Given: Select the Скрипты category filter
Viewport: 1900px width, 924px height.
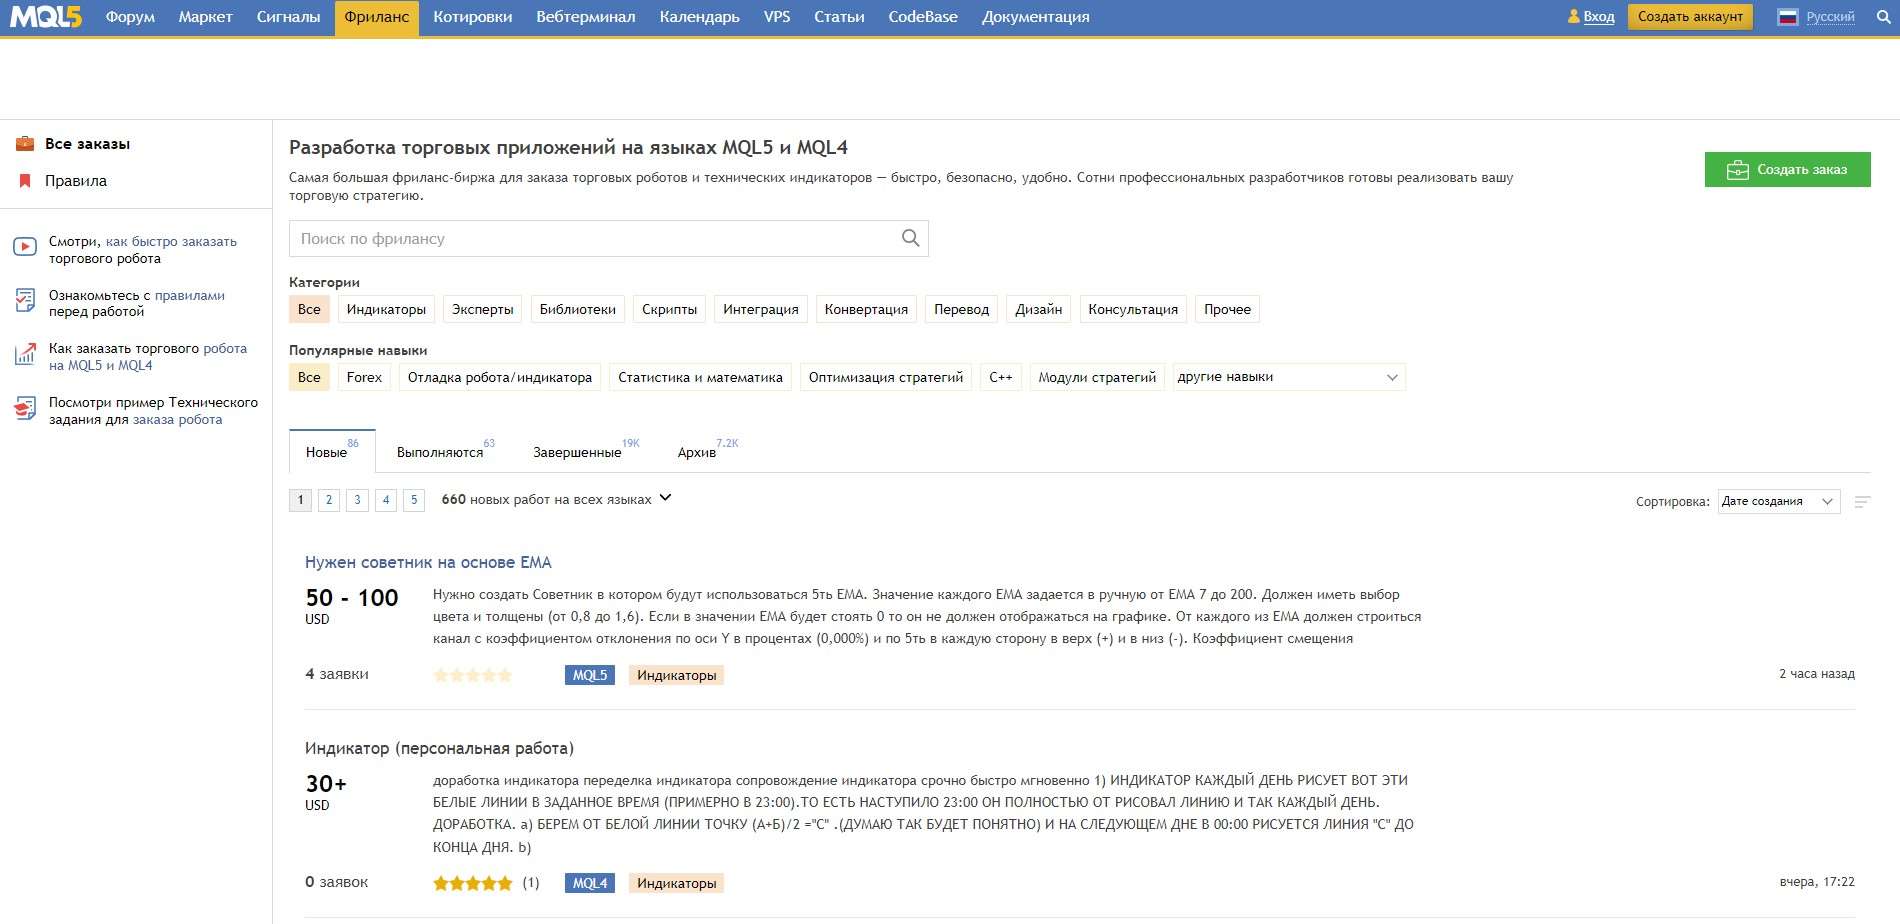Looking at the screenshot, I should (x=669, y=309).
